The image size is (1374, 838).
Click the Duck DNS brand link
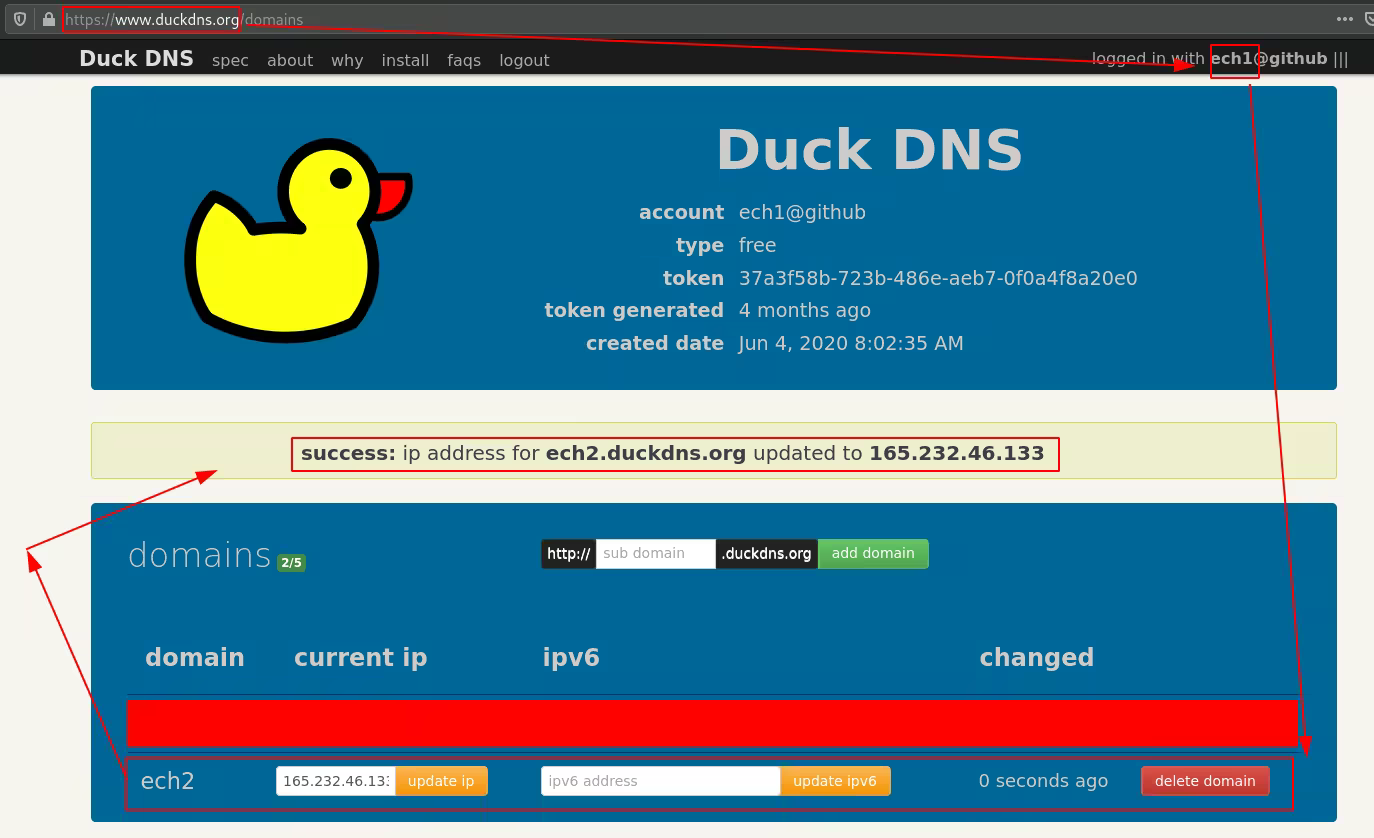[137, 58]
